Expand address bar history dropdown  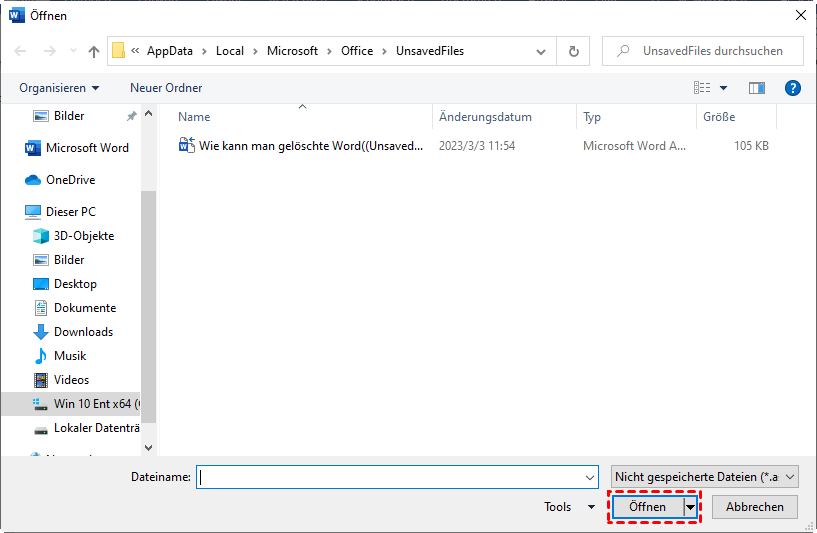(541, 52)
